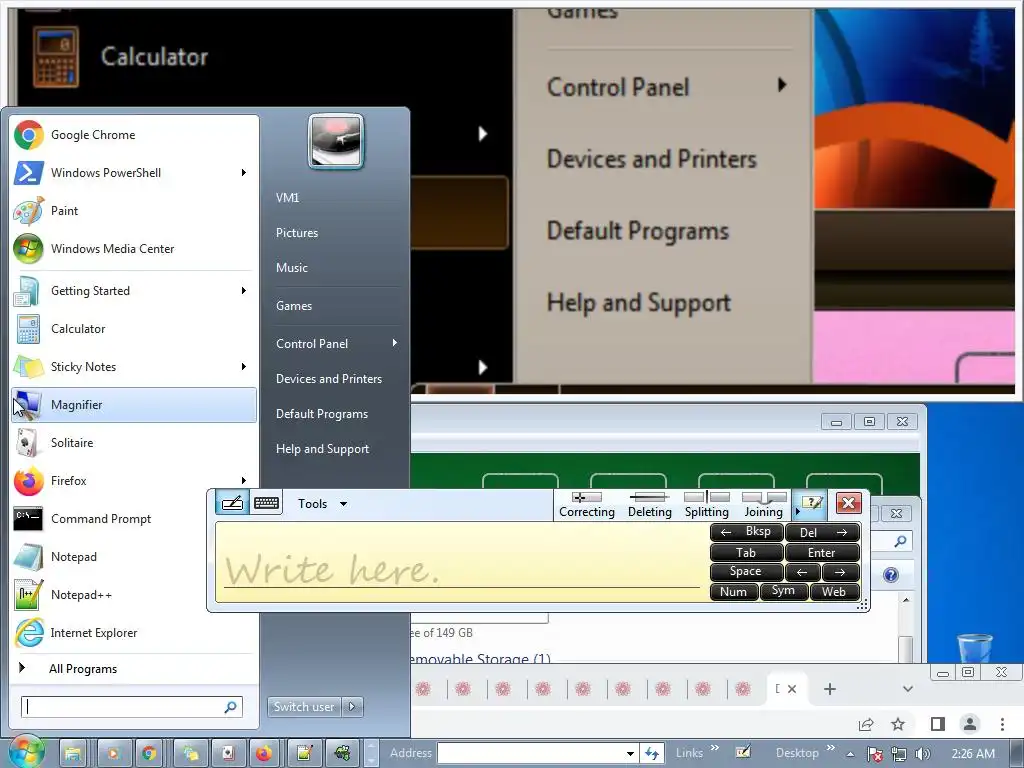Show the Correcting gesture demo
Viewport: 1024px width, 768px height.
click(x=586, y=505)
